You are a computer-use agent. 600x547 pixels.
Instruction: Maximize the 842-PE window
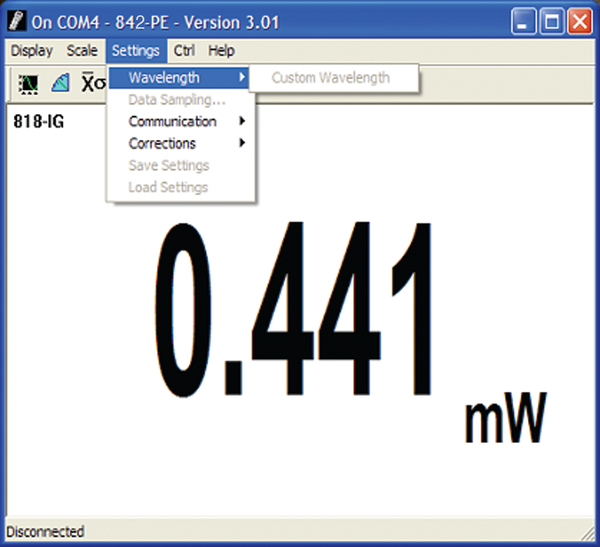pos(552,21)
